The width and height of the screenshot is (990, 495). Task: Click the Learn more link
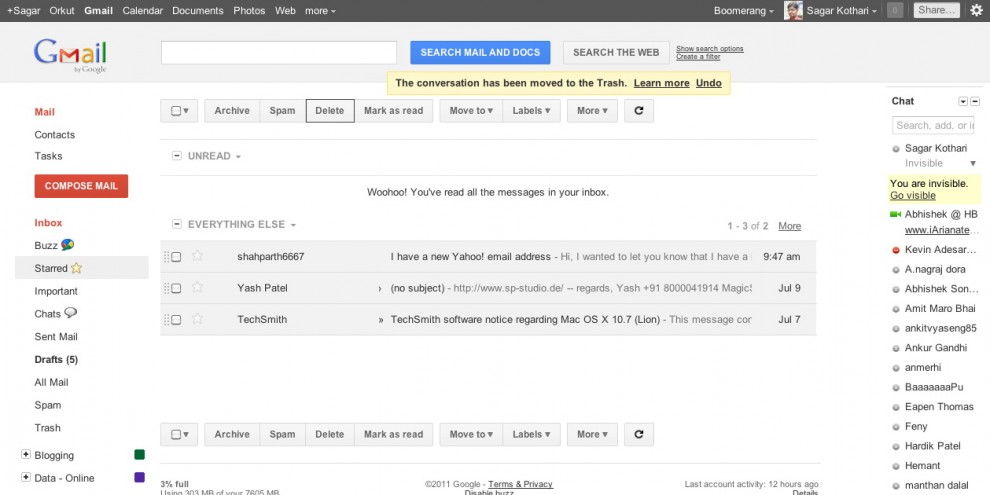pos(662,83)
